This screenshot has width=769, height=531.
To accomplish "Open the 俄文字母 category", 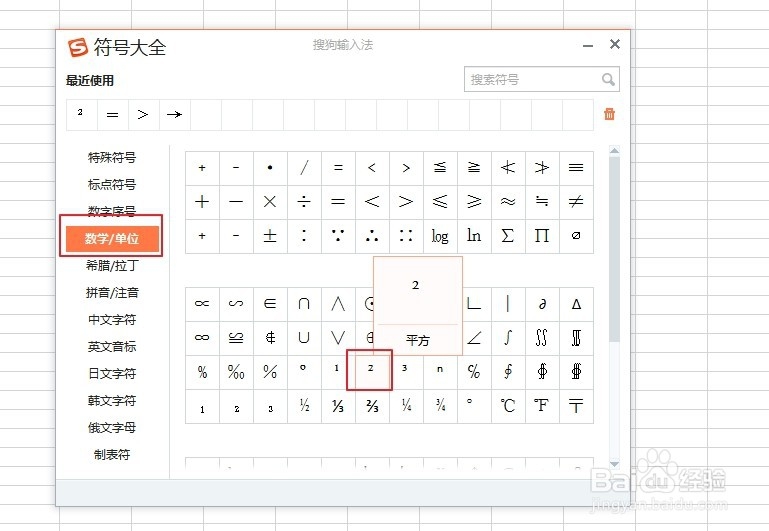I will coord(112,428).
